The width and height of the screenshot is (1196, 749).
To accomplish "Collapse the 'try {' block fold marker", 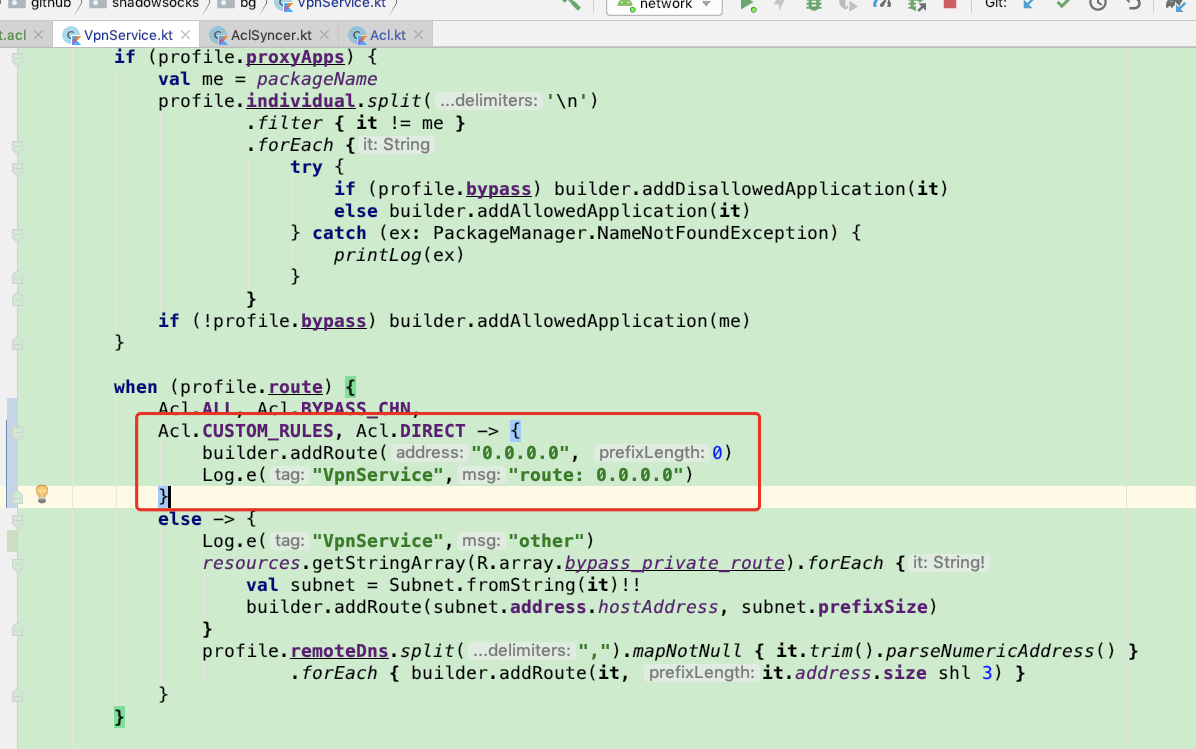I will pyautogui.click(x=17, y=168).
